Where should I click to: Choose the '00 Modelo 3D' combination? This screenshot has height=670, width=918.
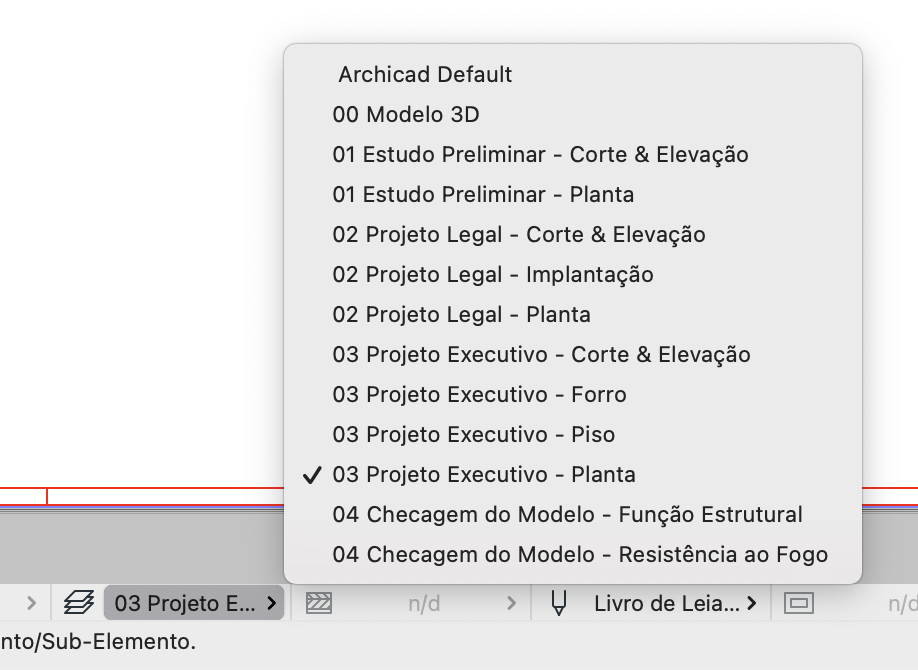point(406,114)
